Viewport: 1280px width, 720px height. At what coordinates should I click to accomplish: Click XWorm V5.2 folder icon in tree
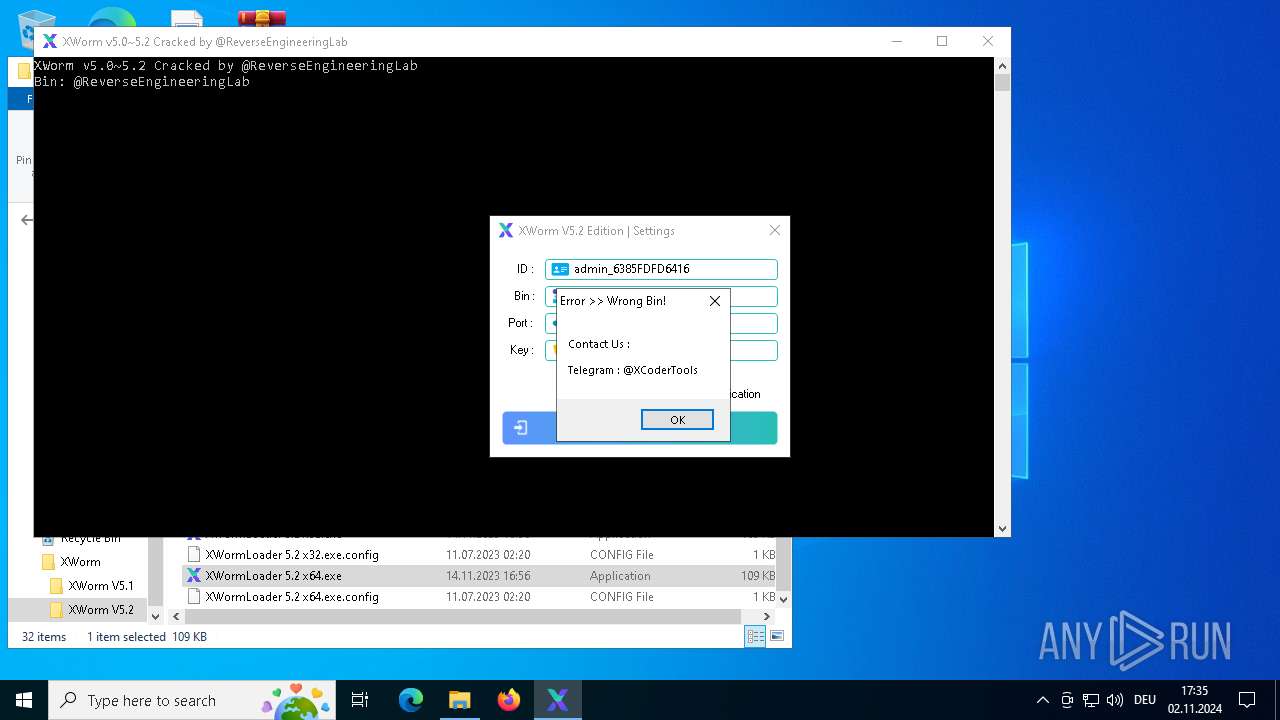[57, 610]
